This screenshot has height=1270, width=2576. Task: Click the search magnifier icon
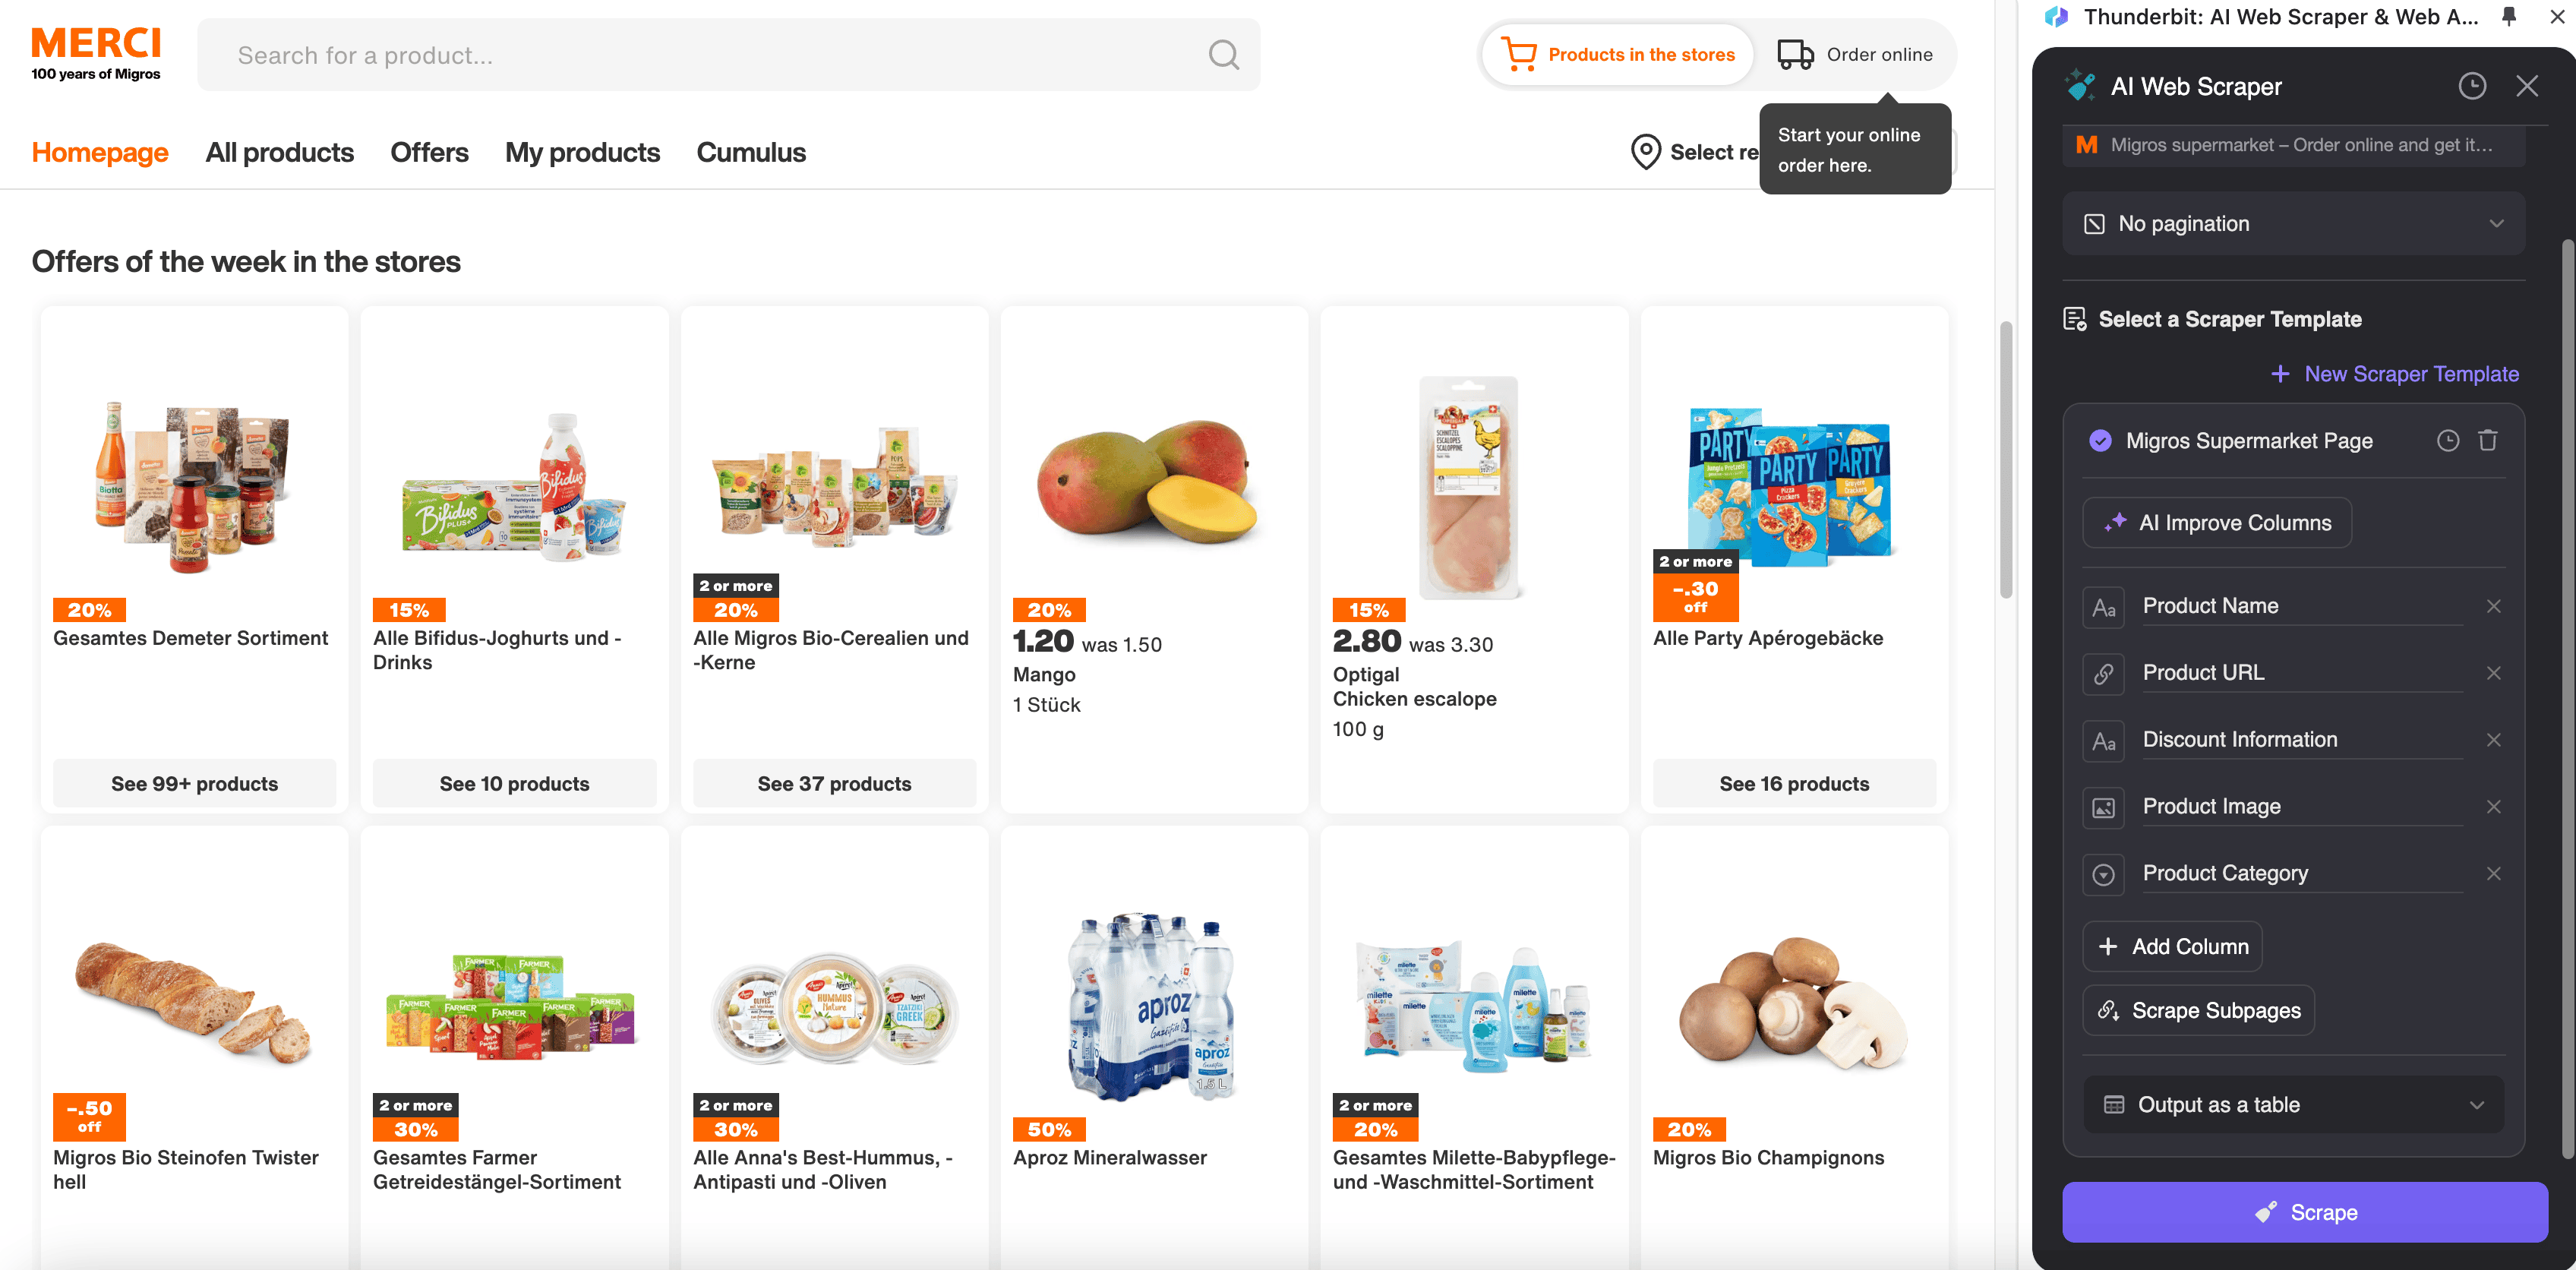[1223, 55]
